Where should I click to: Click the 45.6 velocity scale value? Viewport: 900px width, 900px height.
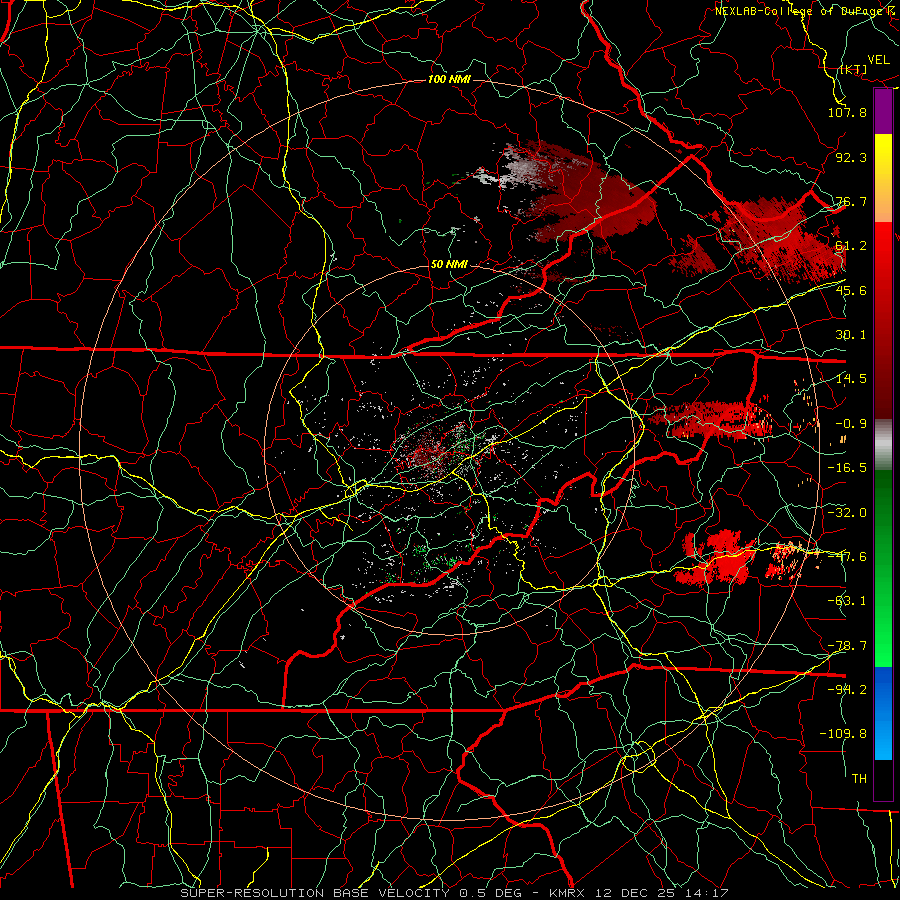click(851, 290)
